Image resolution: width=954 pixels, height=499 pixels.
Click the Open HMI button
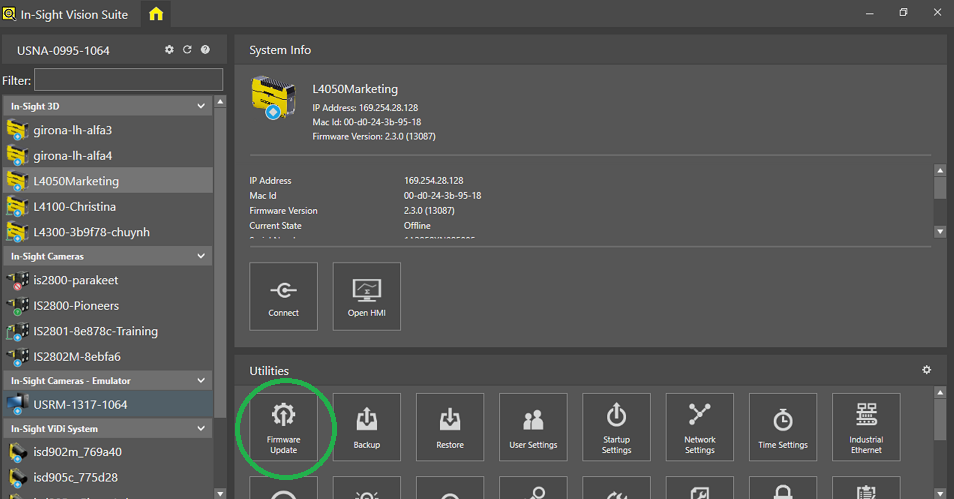coord(367,296)
